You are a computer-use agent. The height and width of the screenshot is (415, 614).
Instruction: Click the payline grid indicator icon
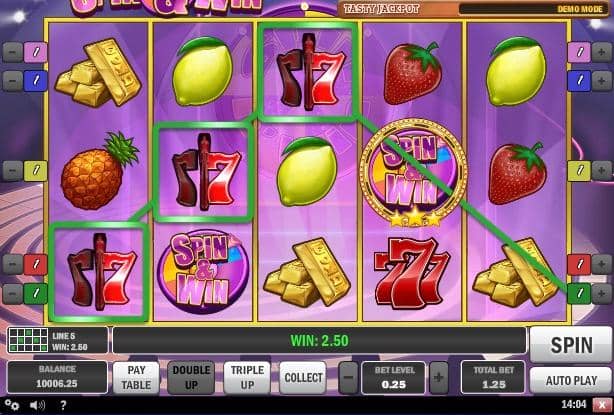(28, 340)
